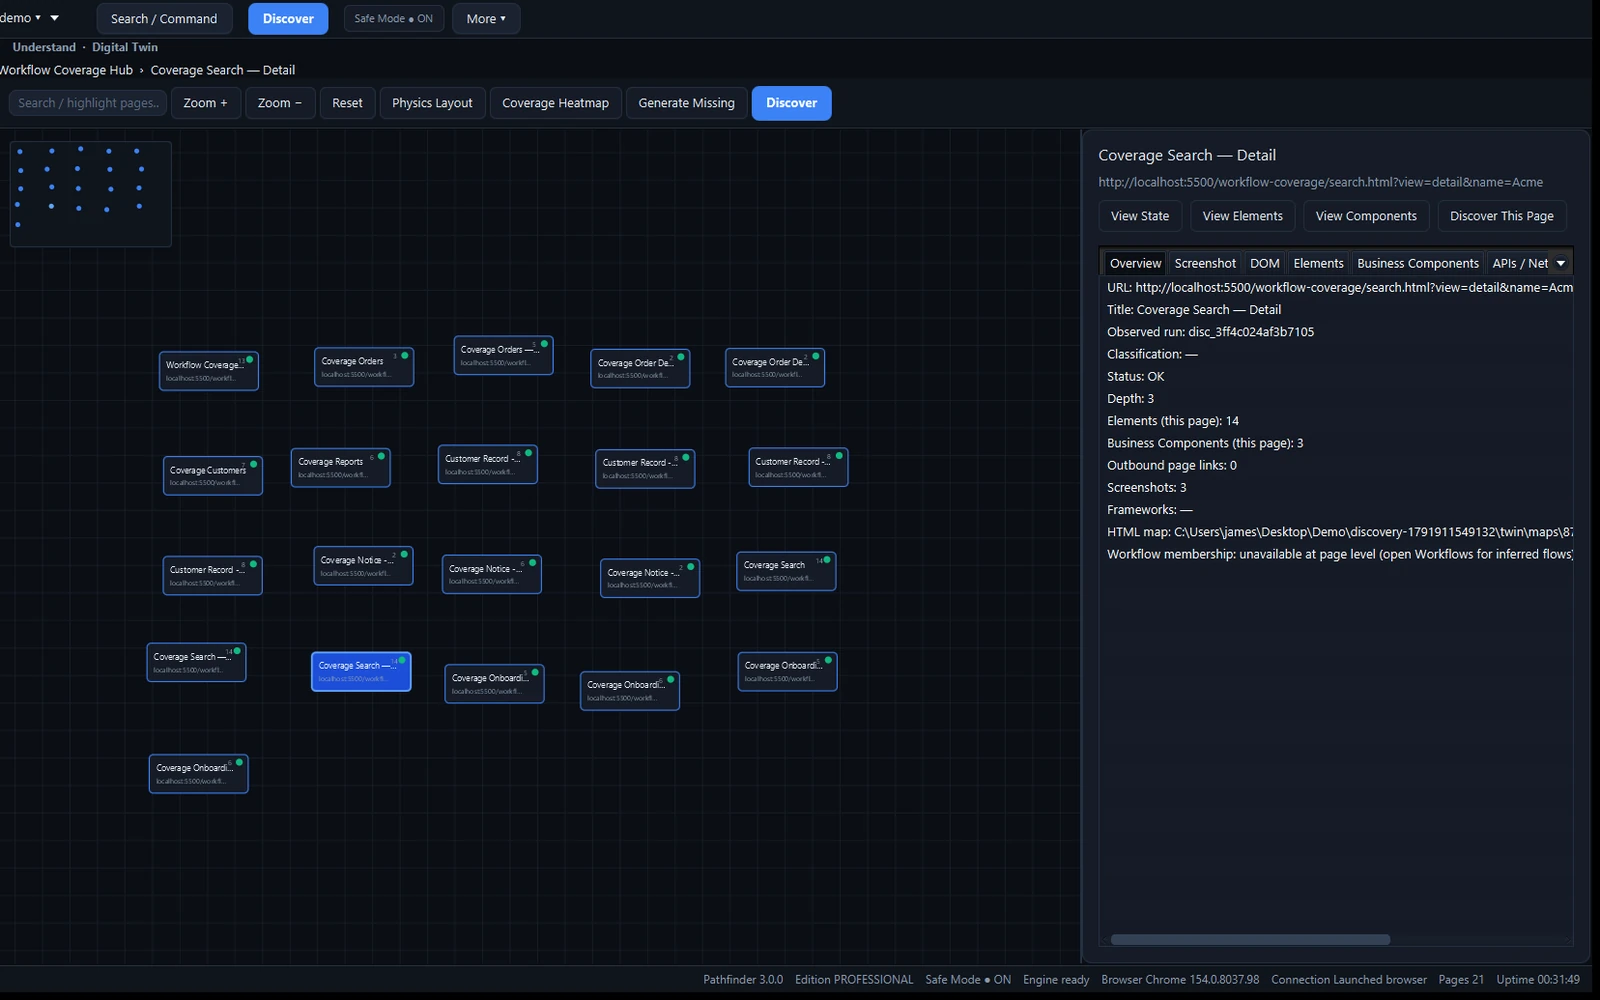Open the DOM tab
The height and width of the screenshot is (1000, 1600).
point(1265,263)
